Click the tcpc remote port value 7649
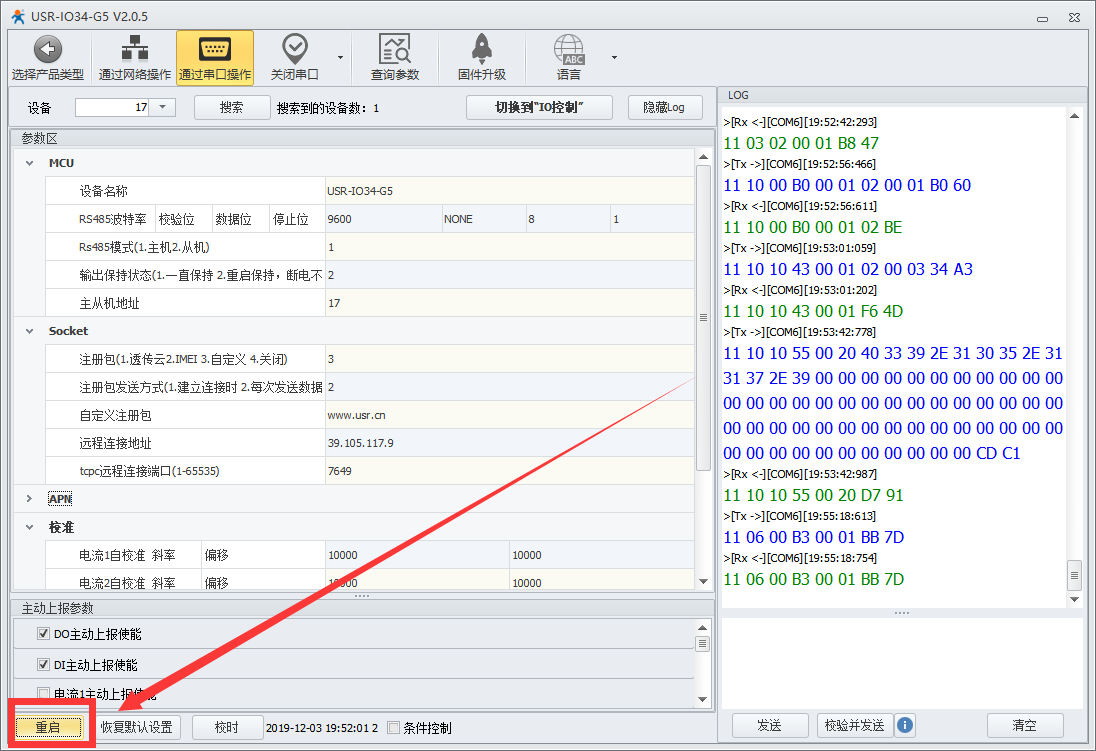Screen dimensions: 1096x751 pos(510,471)
